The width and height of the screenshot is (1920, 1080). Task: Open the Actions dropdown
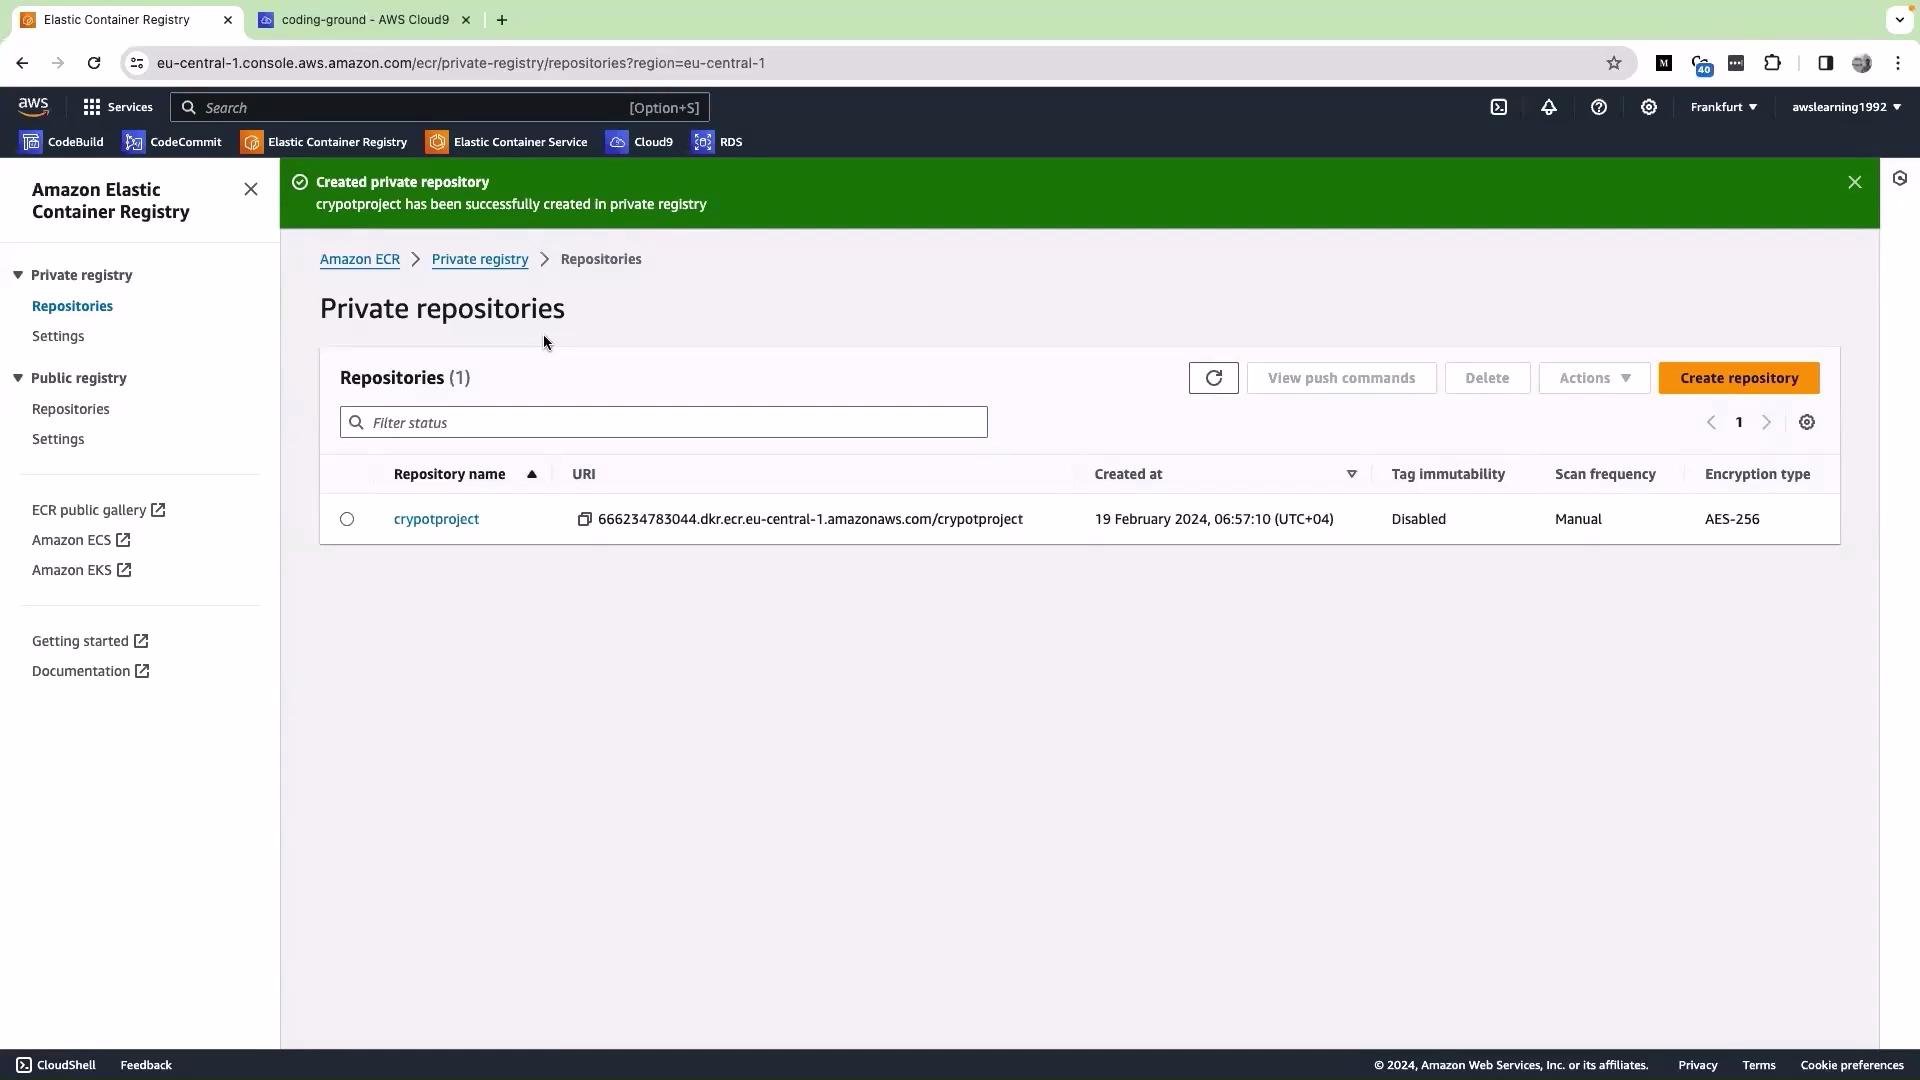click(1594, 378)
